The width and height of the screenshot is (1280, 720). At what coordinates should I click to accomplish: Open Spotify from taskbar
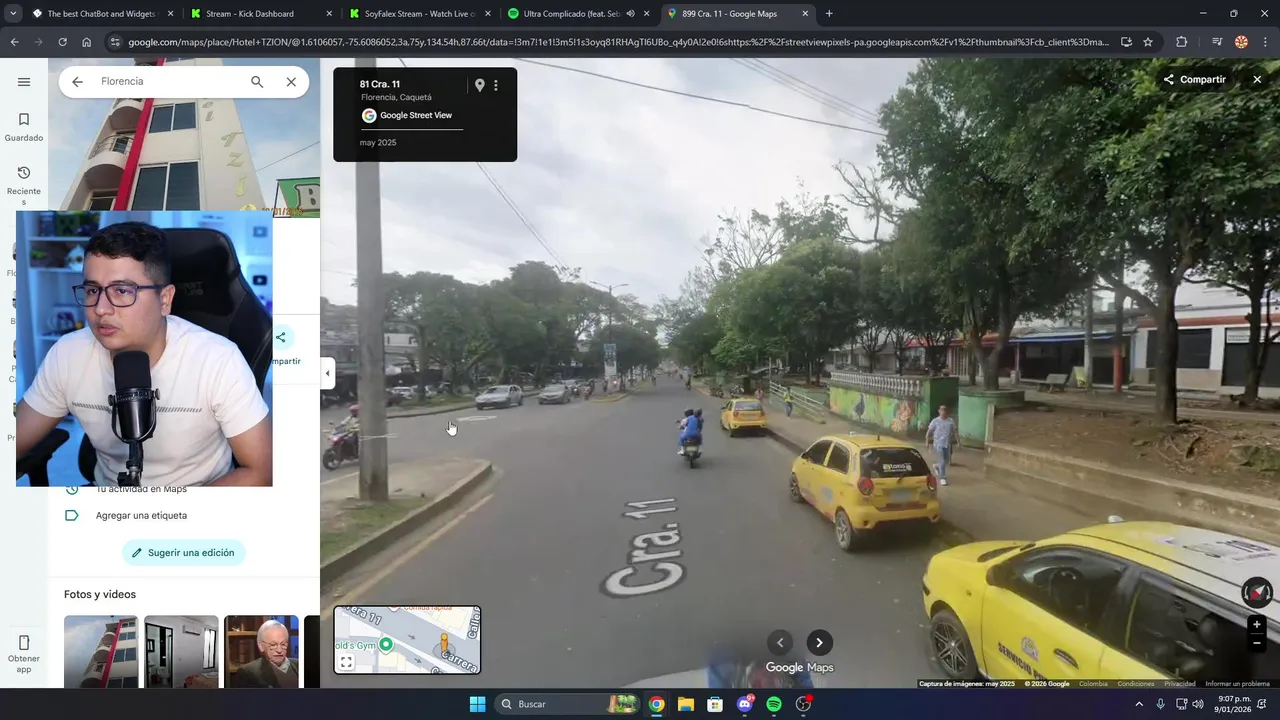(x=774, y=704)
